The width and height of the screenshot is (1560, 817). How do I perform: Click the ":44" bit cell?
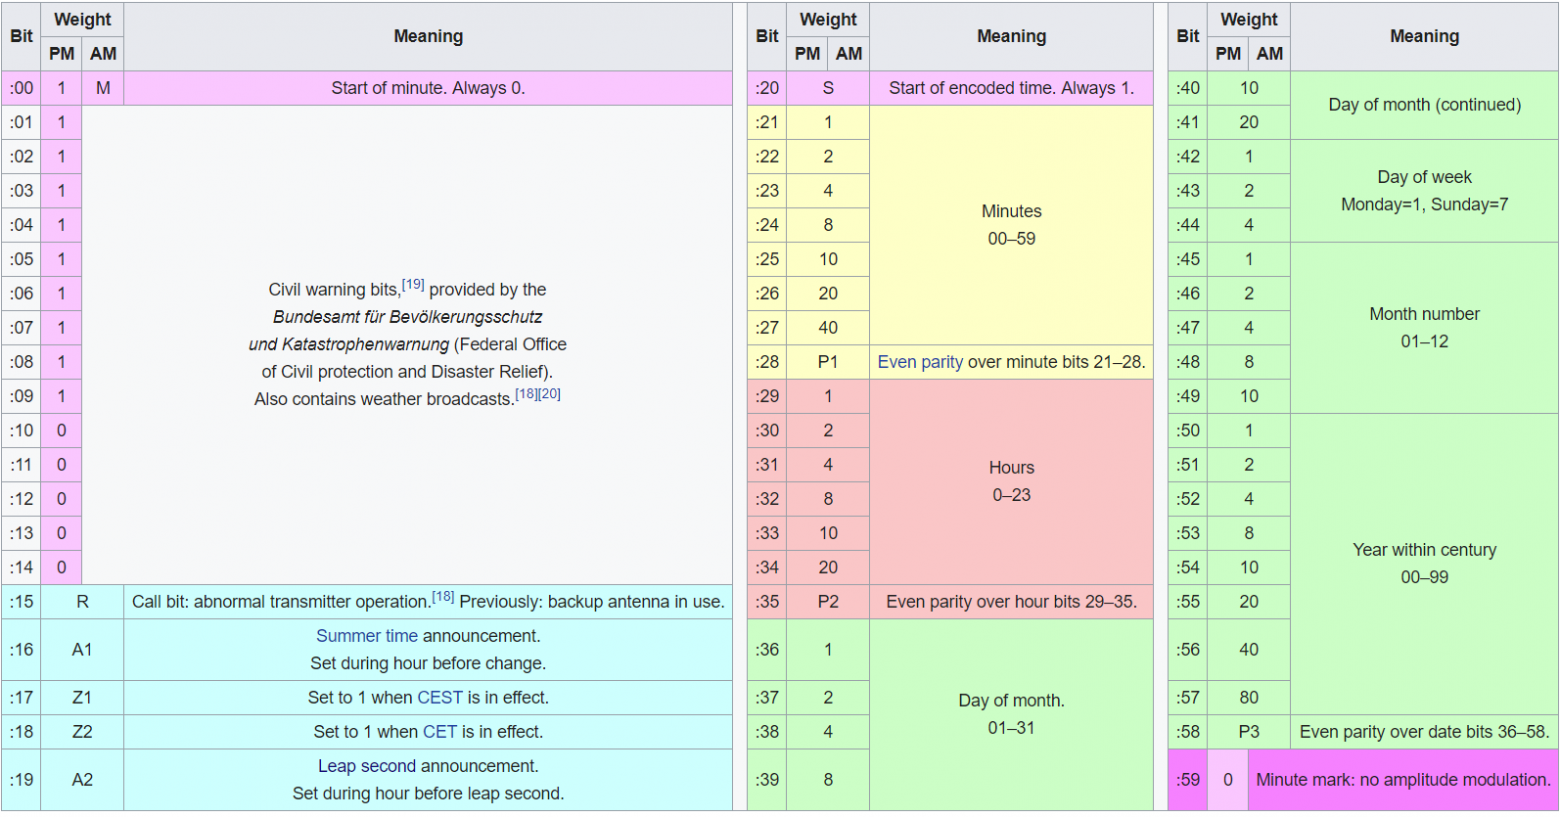coord(1188,225)
